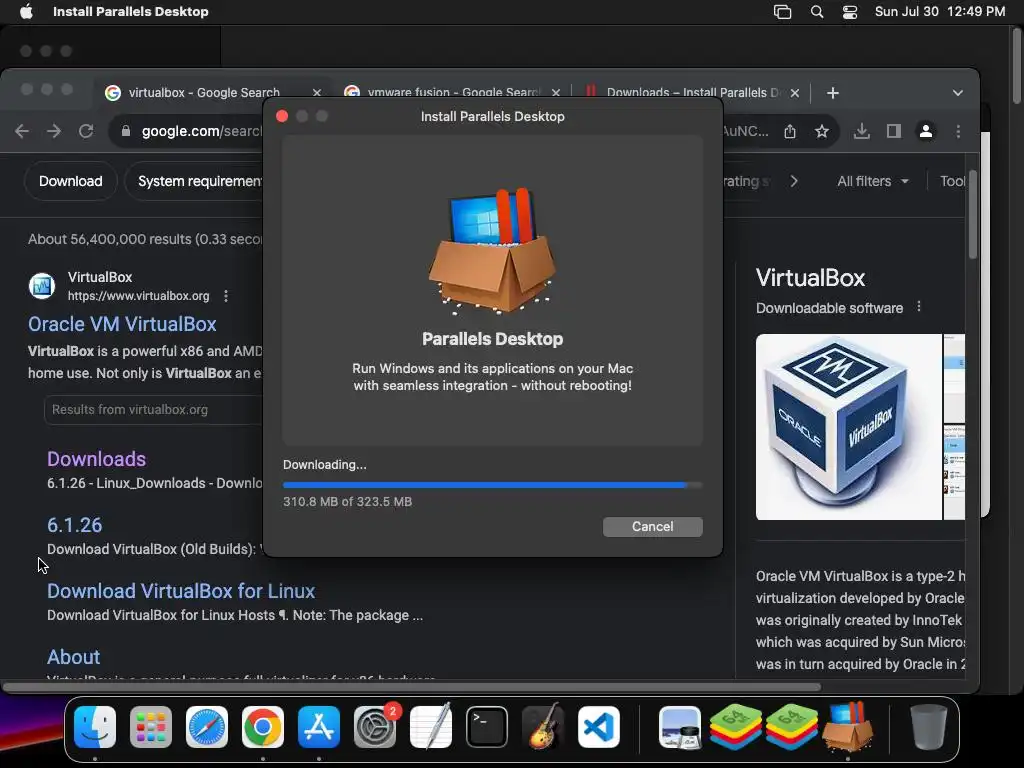This screenshot has height=768, width=1024.
Task: Select the System requirements filter chip
Action: 196,181
